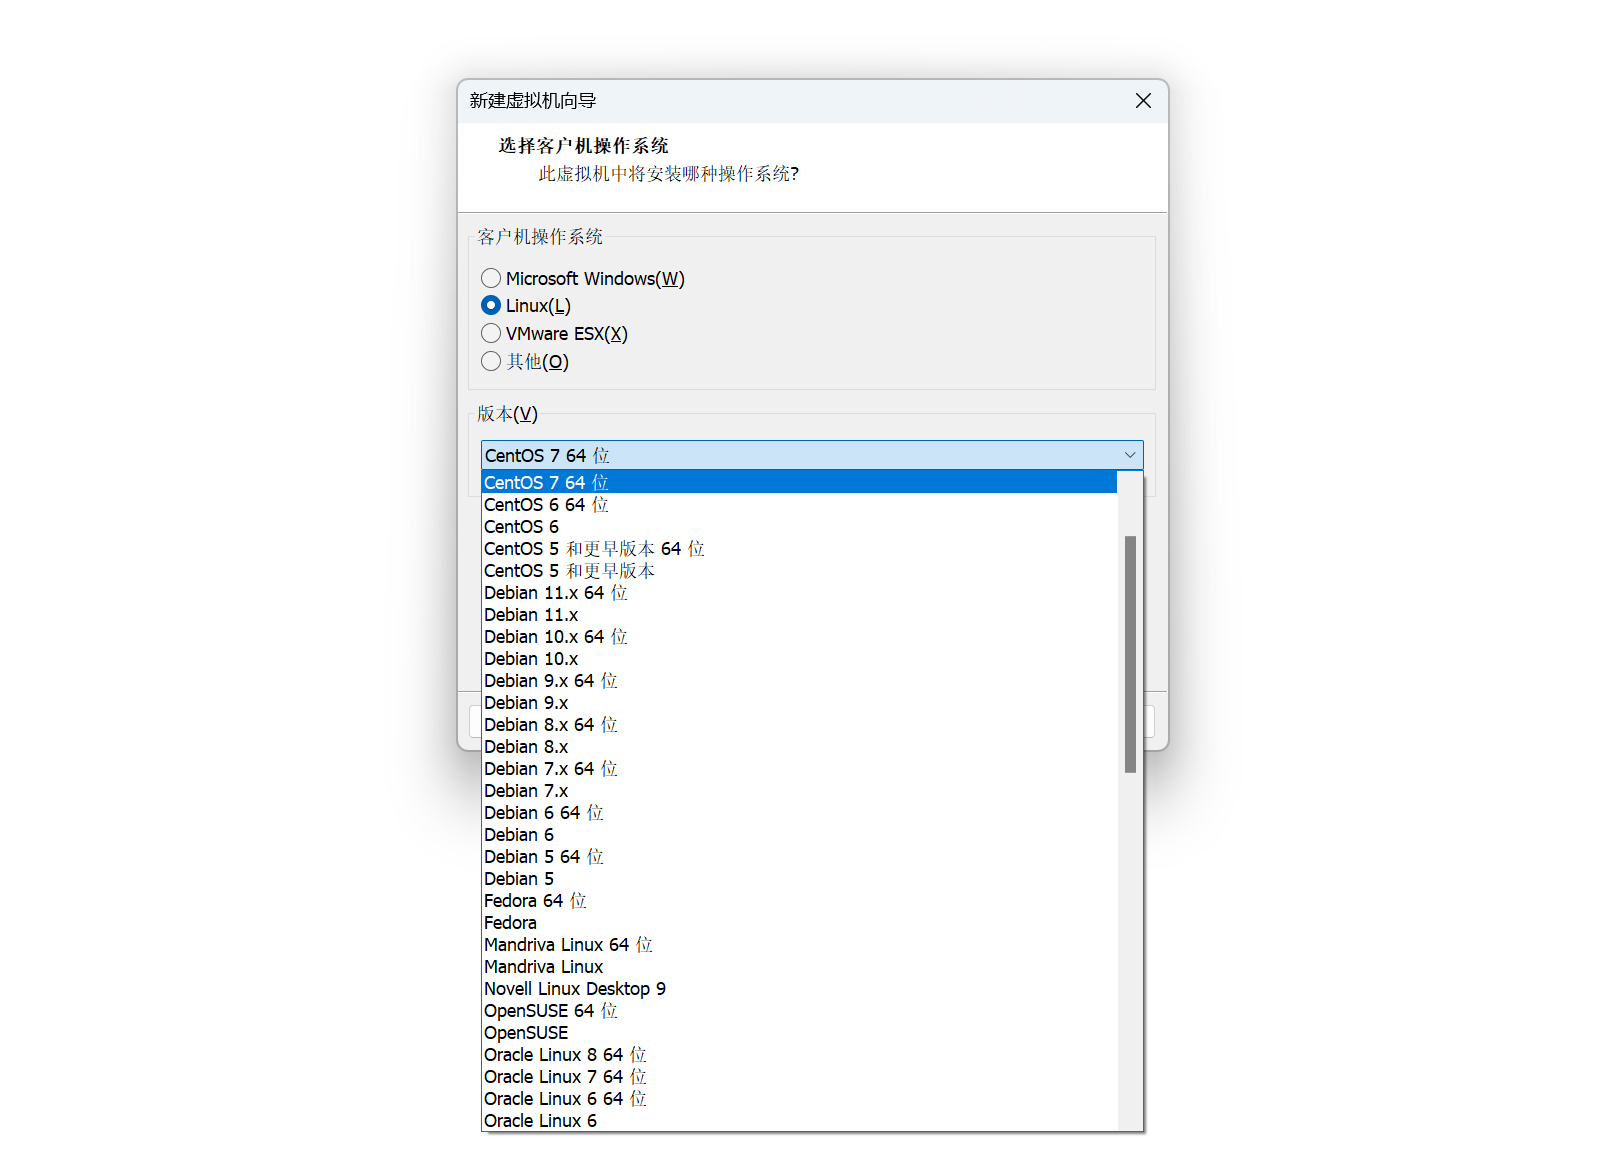Viewport: 1603px width, 1150px height.
Task: Pick Debian 11.x 64 位 from list
Action: tap(799, 592)
